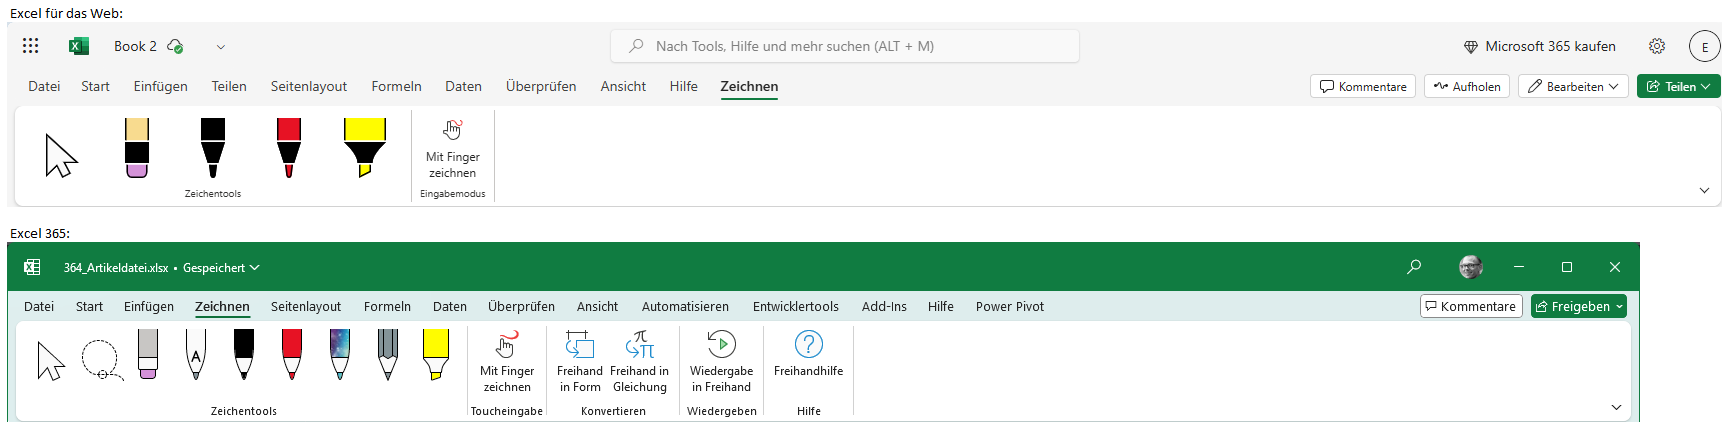
Task: Select the yellow highlighter in Excel 365
Action: point(436,355)
